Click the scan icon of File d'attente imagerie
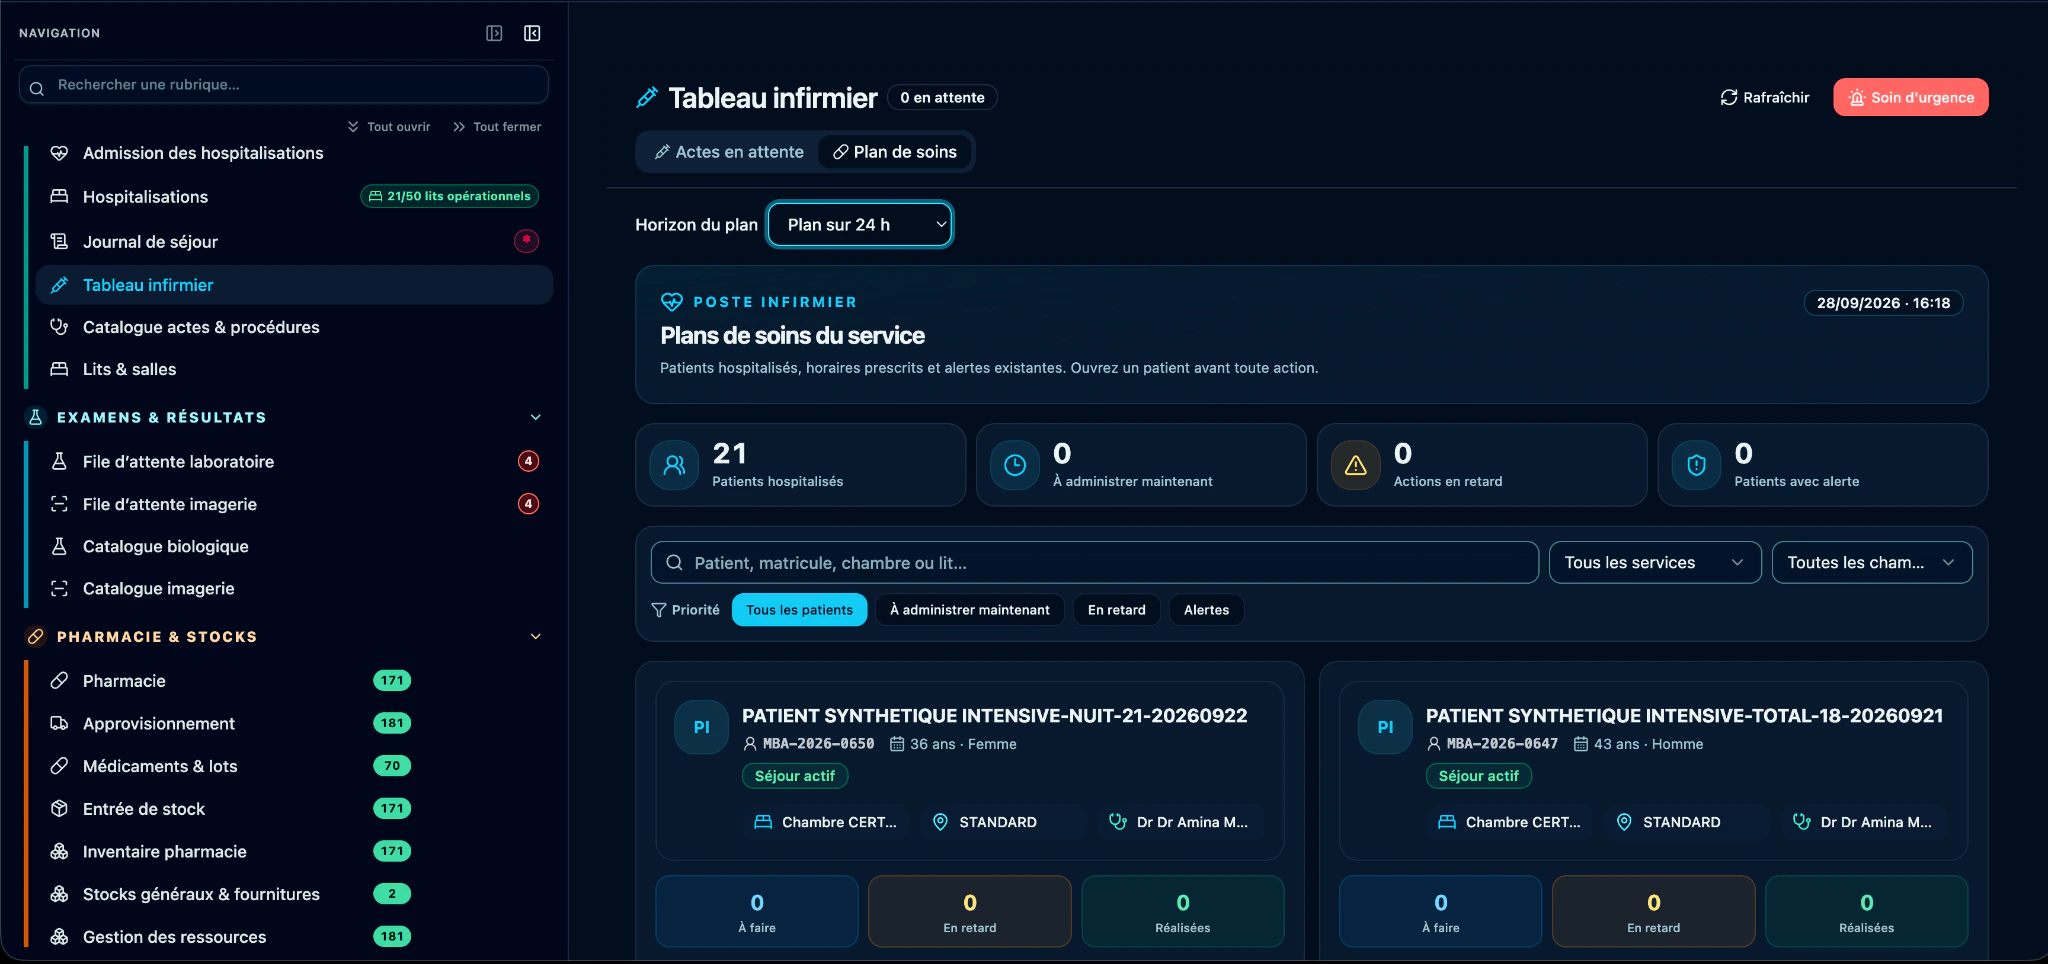2048x964 pixels. pyautogui.click(x=60, y=504)
